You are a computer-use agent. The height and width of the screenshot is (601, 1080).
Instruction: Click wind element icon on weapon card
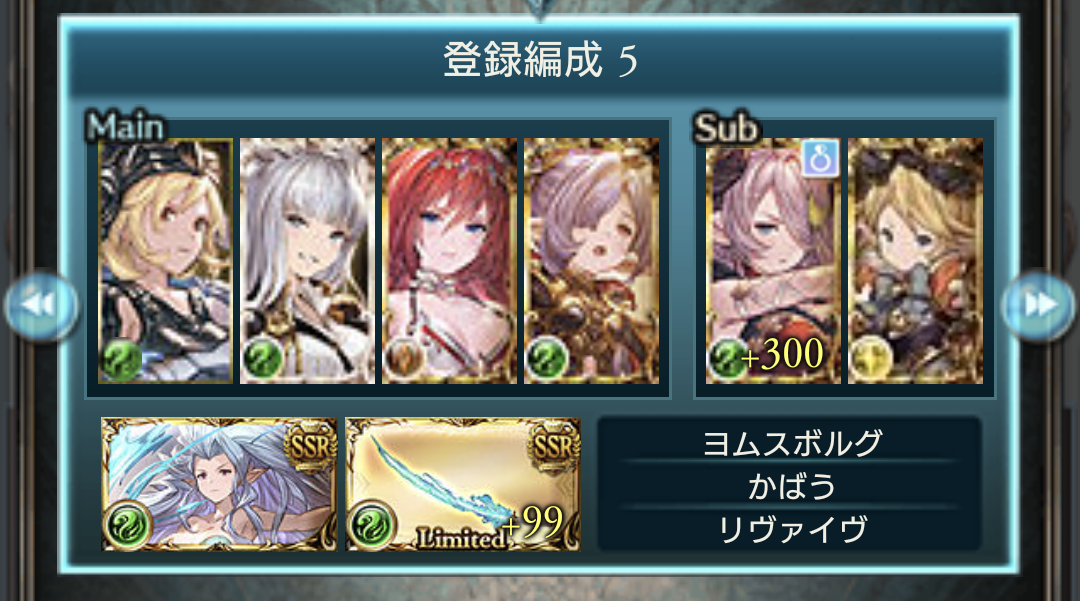point(372,525)
